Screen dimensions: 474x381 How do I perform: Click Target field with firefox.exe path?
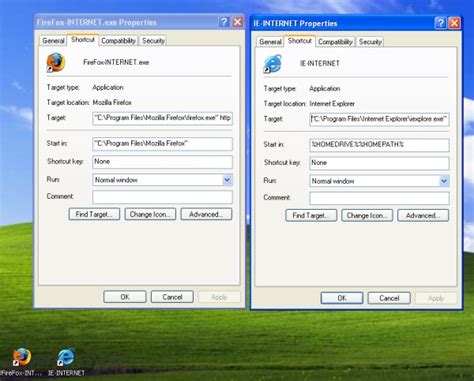(x=162, y=118)
